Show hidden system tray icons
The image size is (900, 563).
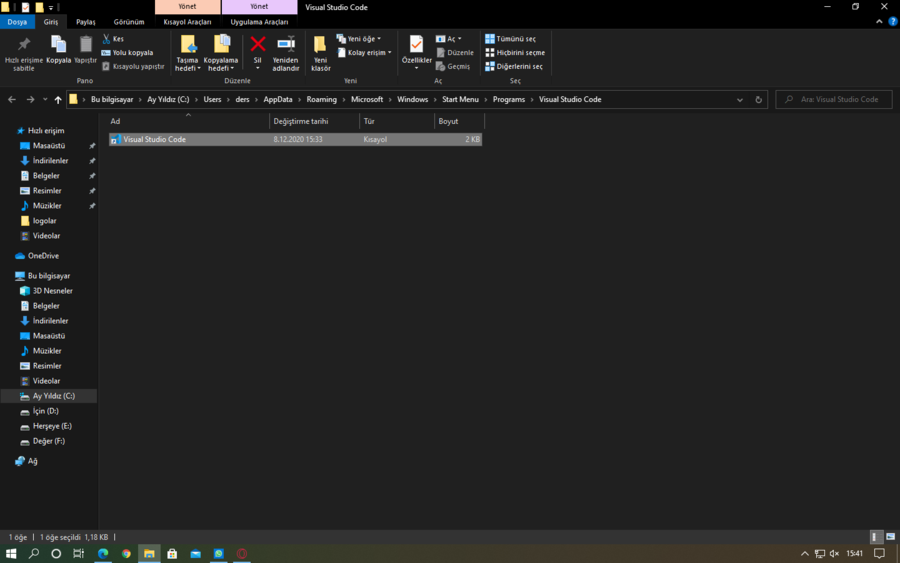tap(804, 553)
